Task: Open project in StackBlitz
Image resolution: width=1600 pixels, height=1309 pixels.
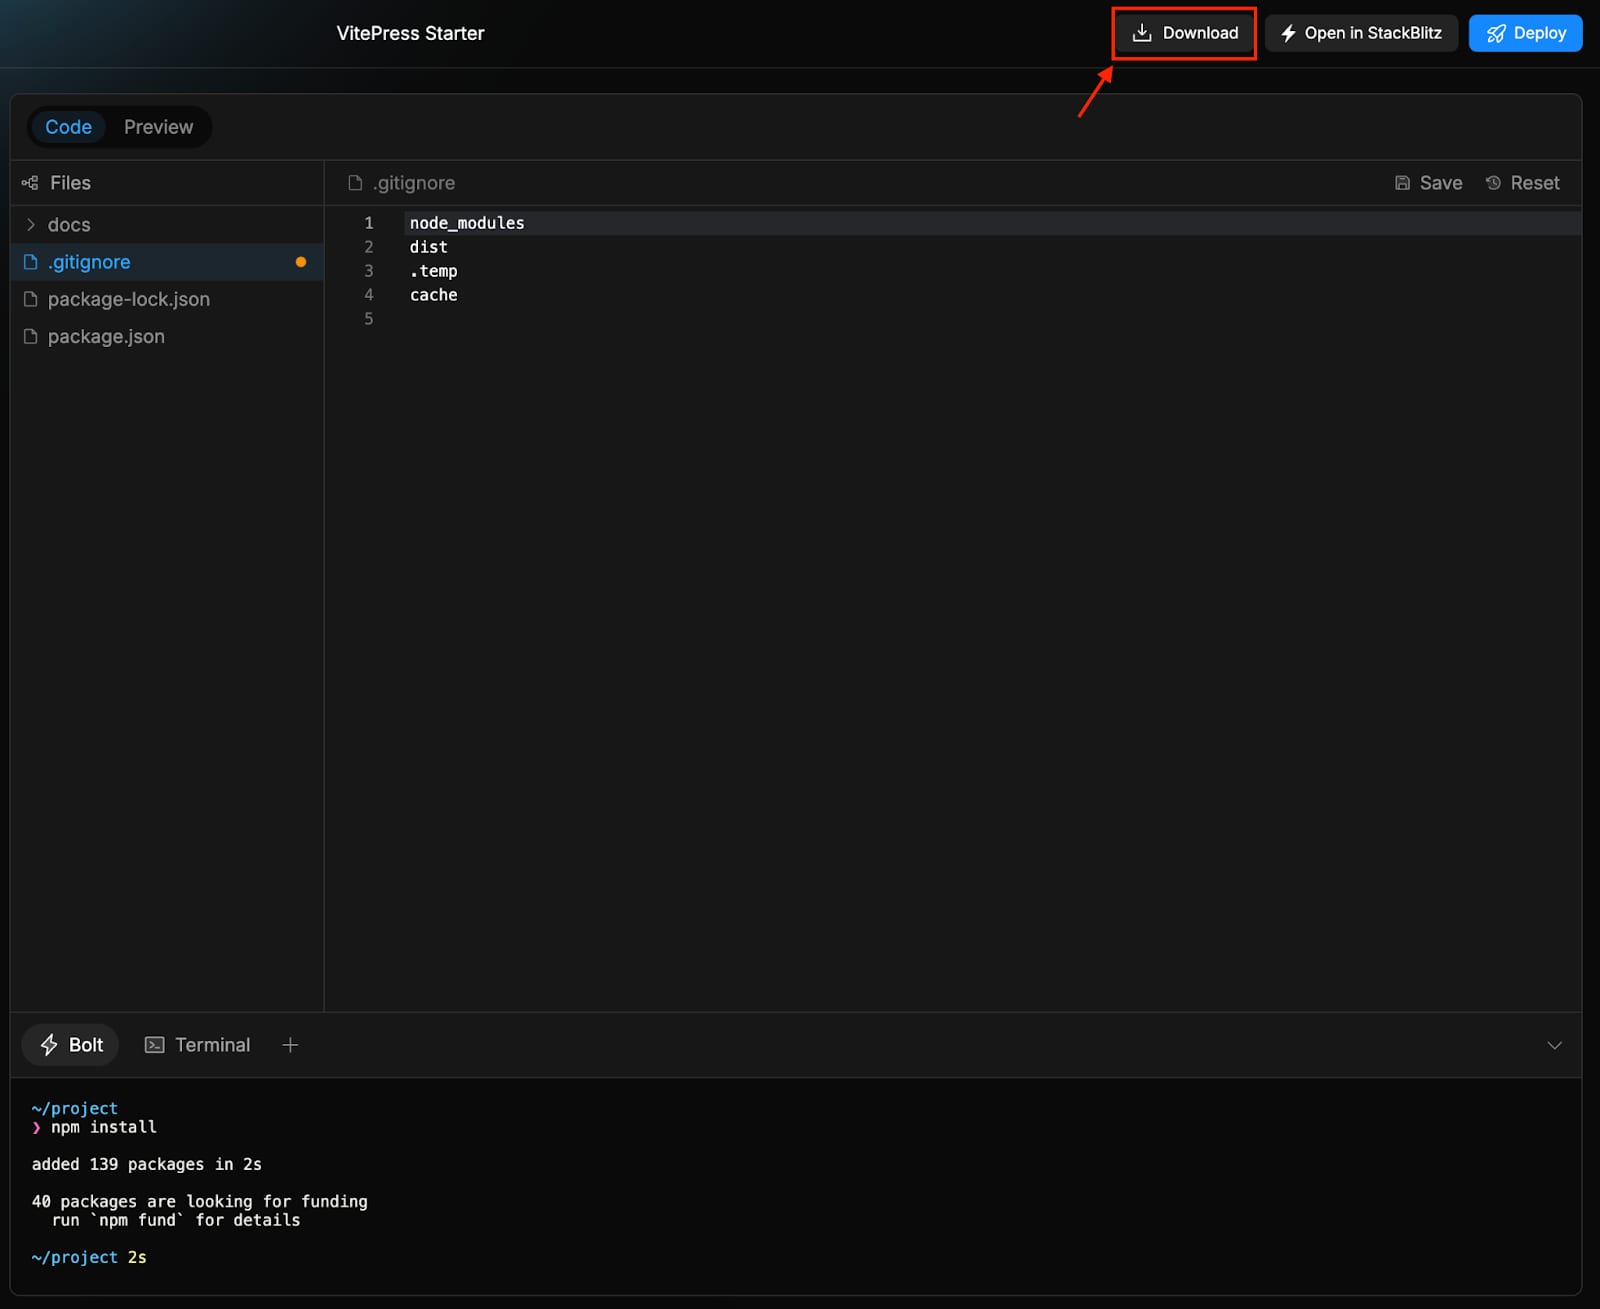Action: pos(1361,33)
